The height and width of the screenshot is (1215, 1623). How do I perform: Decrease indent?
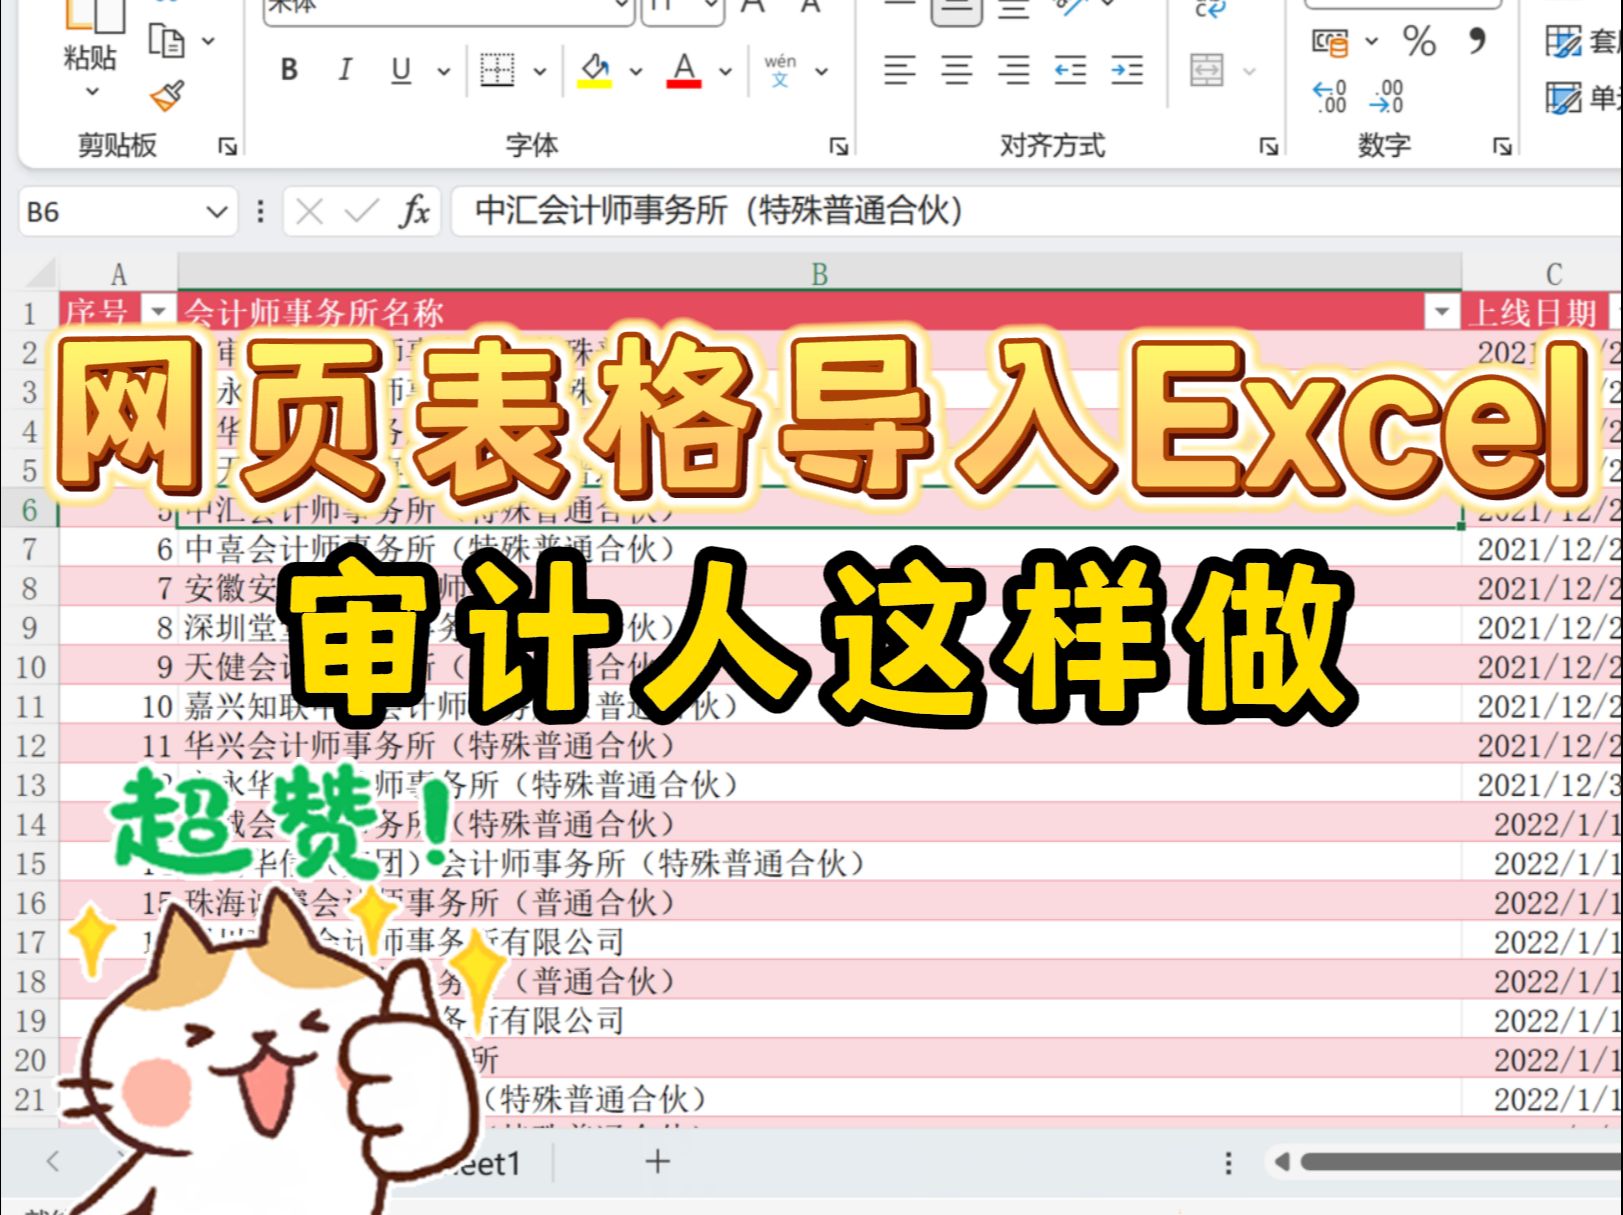pyautogui.click(x=1070, y=70)
